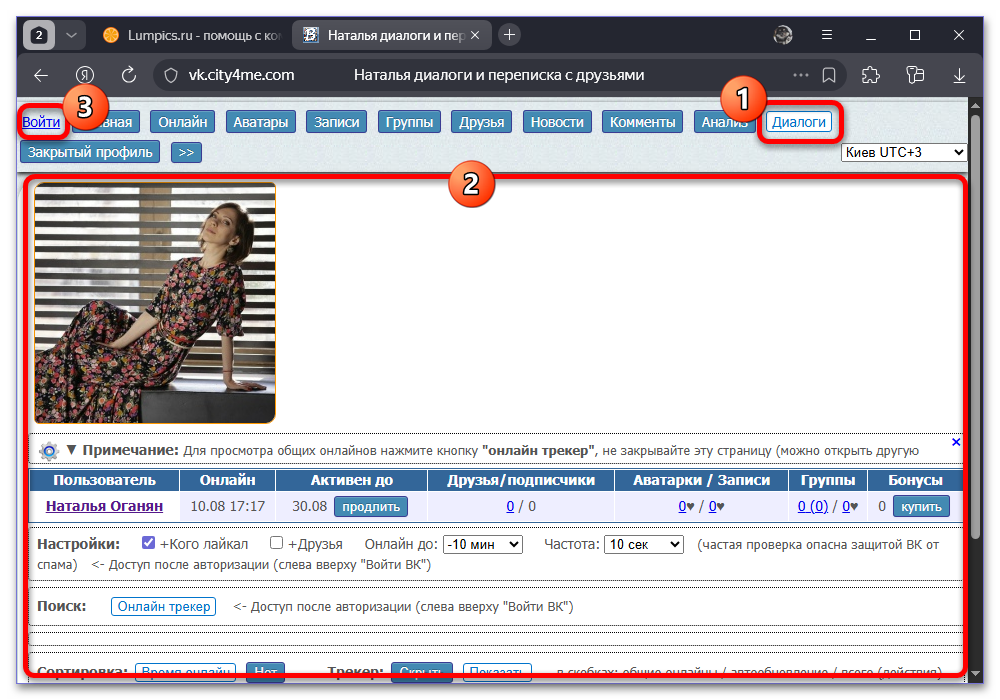Expand more menu items with >> button
This screenshot has width=1000, height=700.
point(186,152)
